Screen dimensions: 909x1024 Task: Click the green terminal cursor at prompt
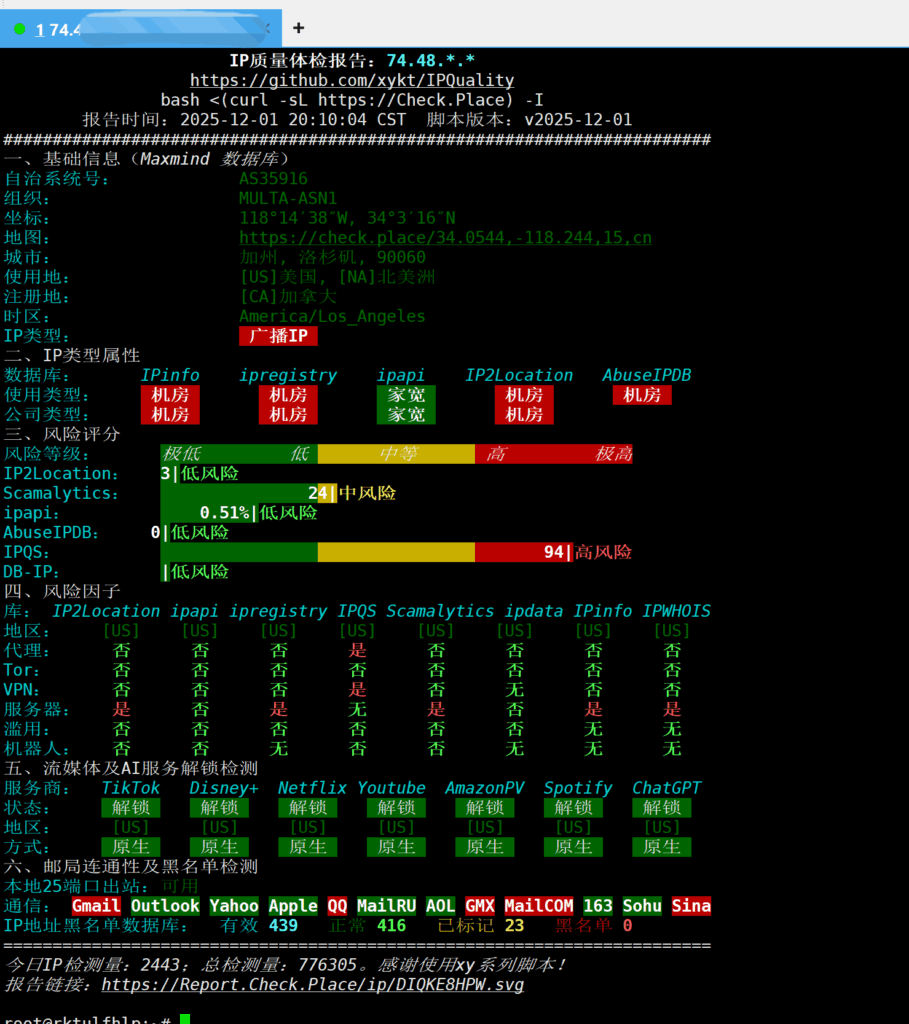coord(185,1019)
